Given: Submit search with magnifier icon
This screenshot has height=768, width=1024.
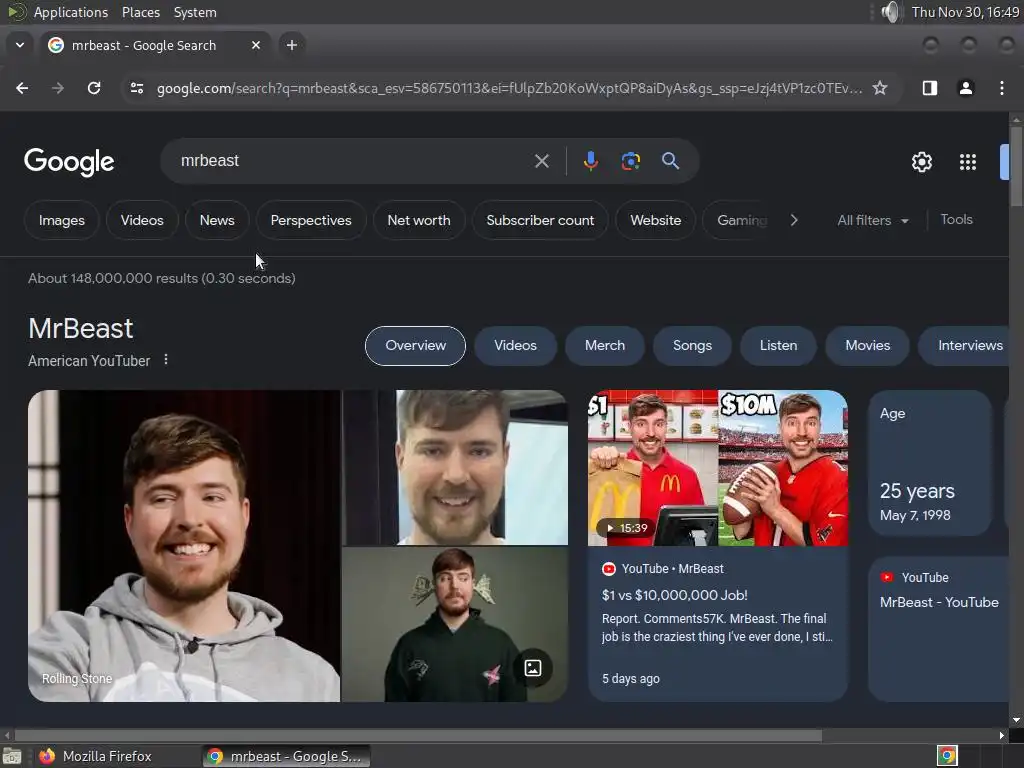Looking at the screenshot, I should pos(670,161).
